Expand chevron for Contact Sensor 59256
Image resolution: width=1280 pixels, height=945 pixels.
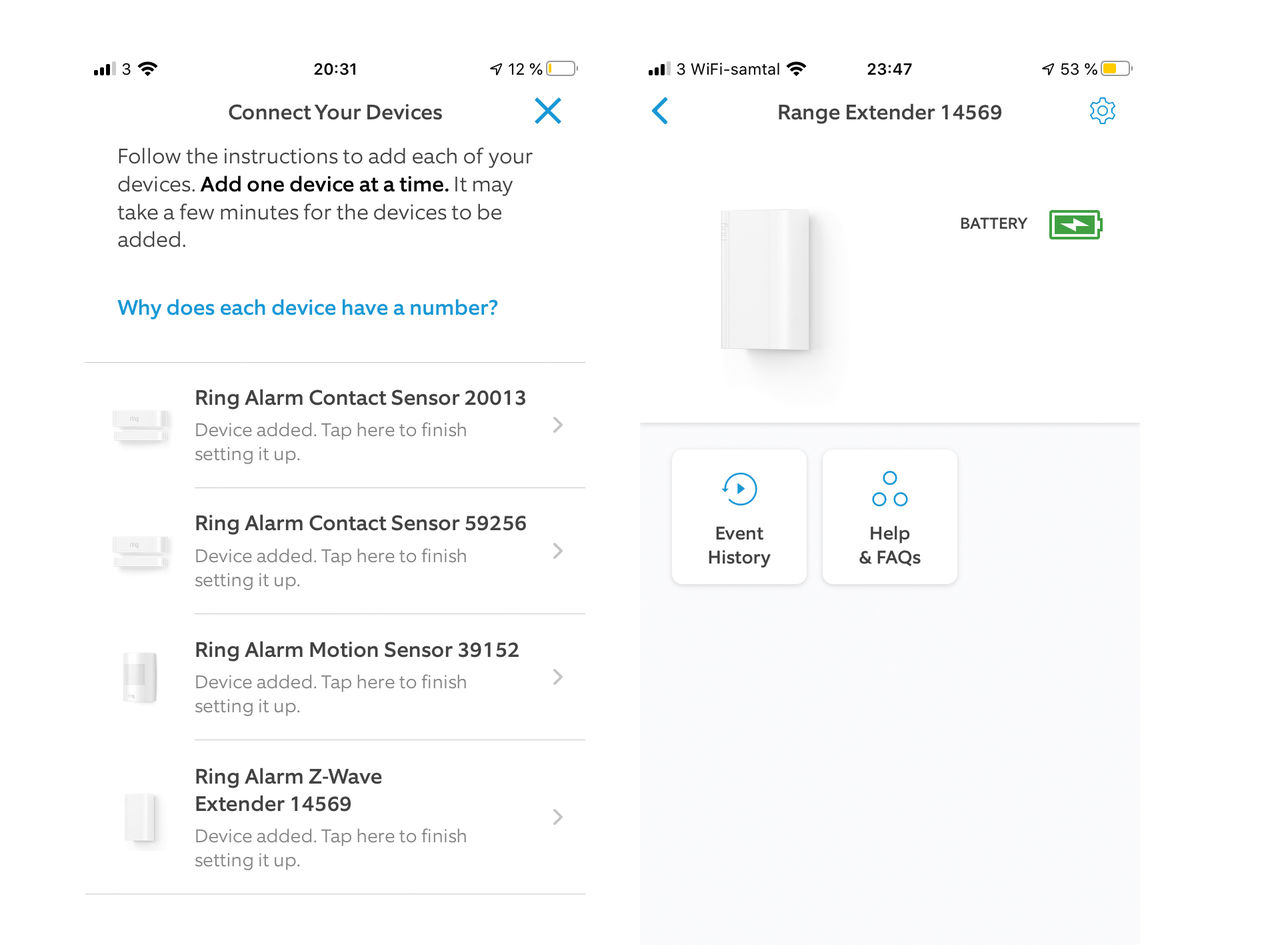[x=558, y=551]
